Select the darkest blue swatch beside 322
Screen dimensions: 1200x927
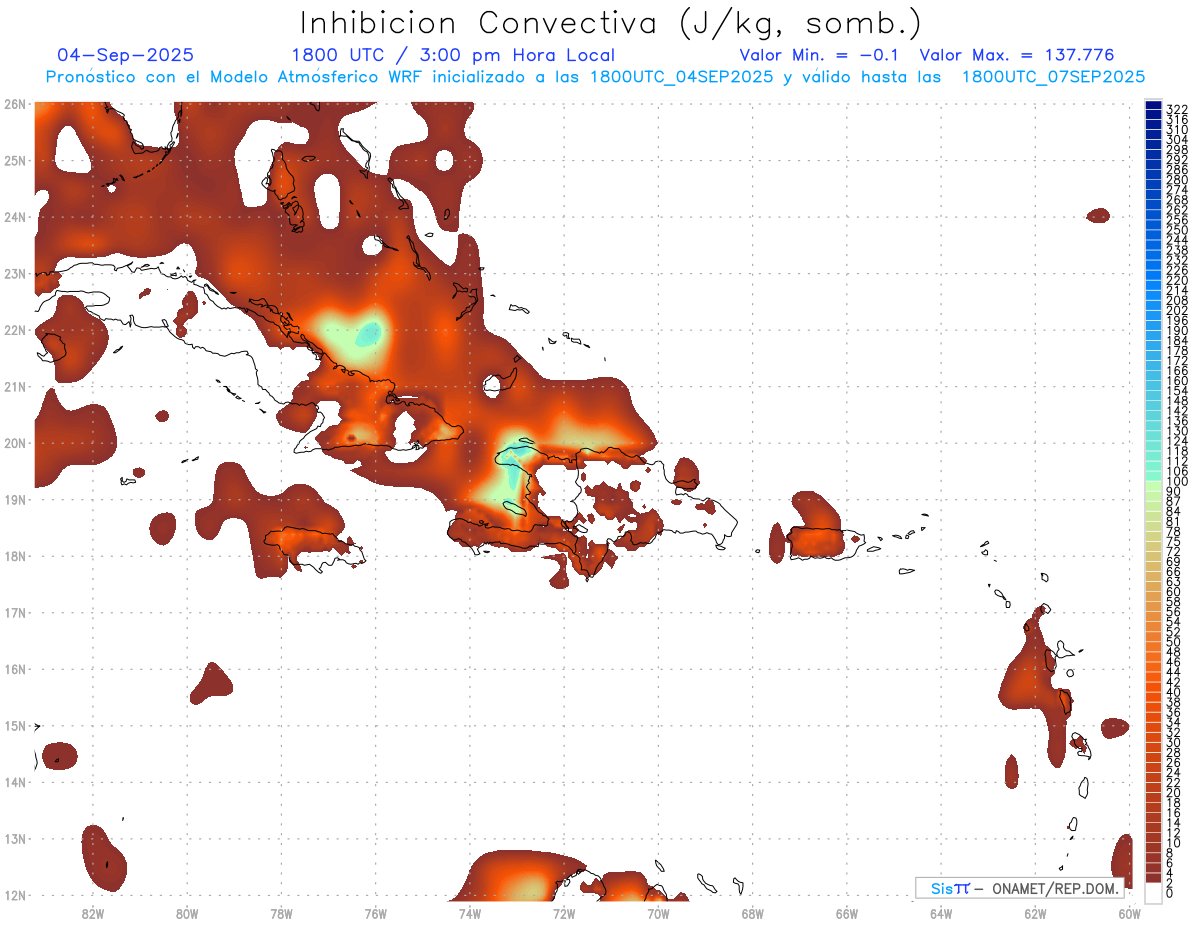click(1154, 105)
